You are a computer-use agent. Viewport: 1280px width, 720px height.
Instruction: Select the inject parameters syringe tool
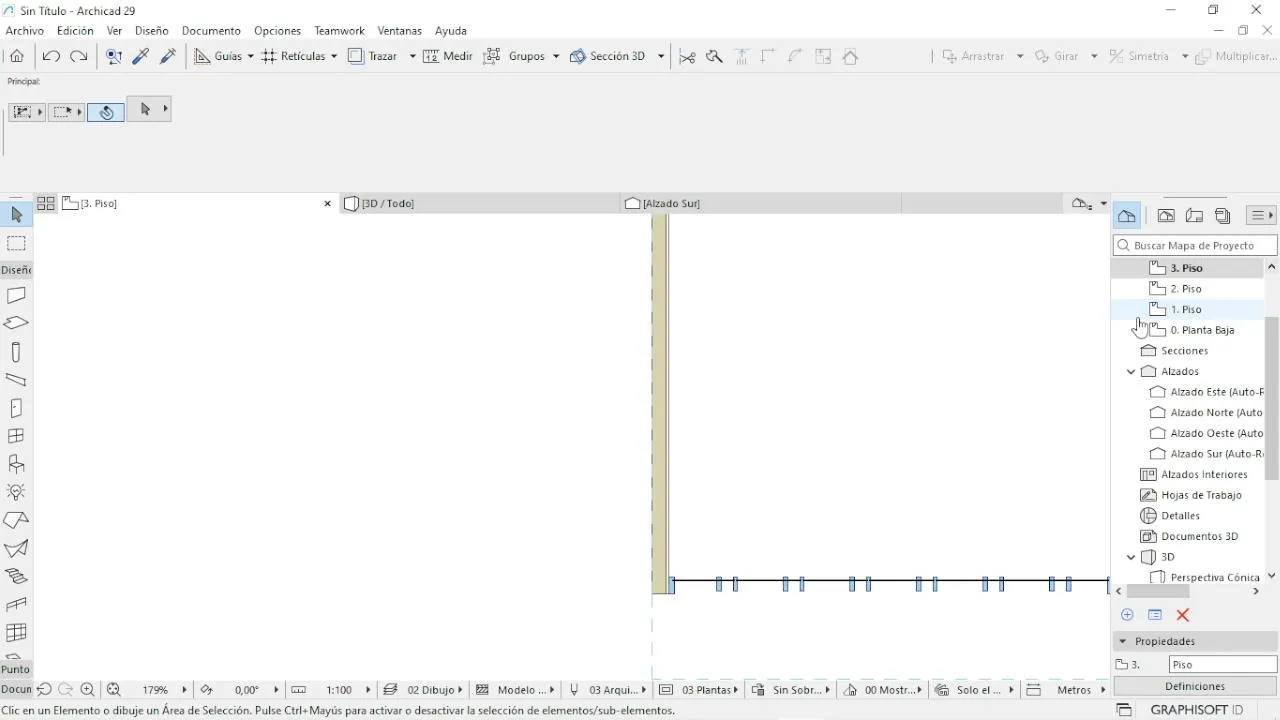pyautogui.click(x=168, y=57)
